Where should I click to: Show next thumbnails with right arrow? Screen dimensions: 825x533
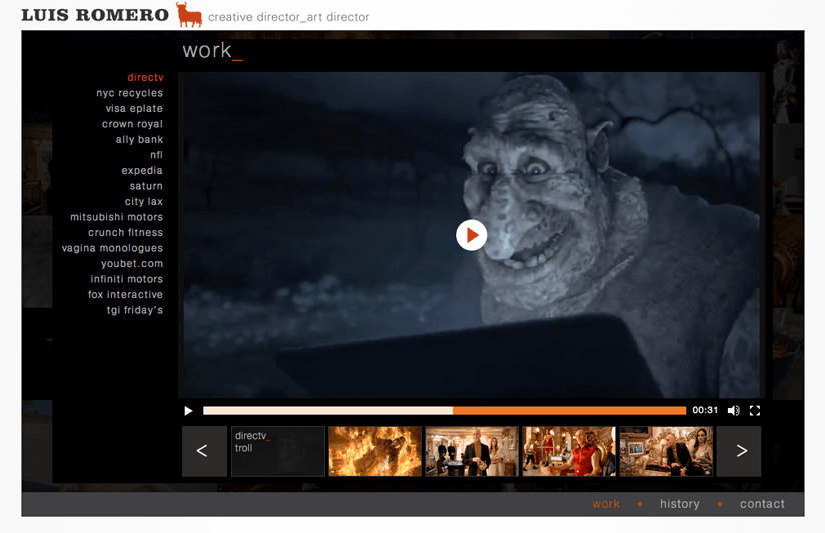740,451
